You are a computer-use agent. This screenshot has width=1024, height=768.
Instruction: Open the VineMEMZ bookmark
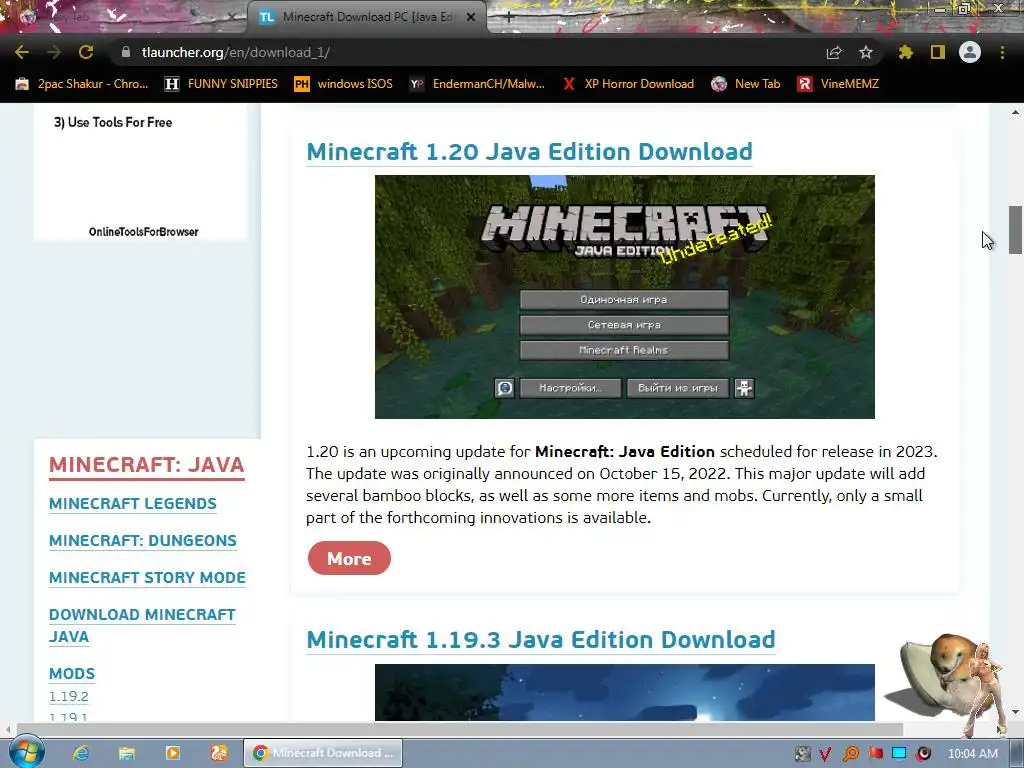click(x=838, y=84)
